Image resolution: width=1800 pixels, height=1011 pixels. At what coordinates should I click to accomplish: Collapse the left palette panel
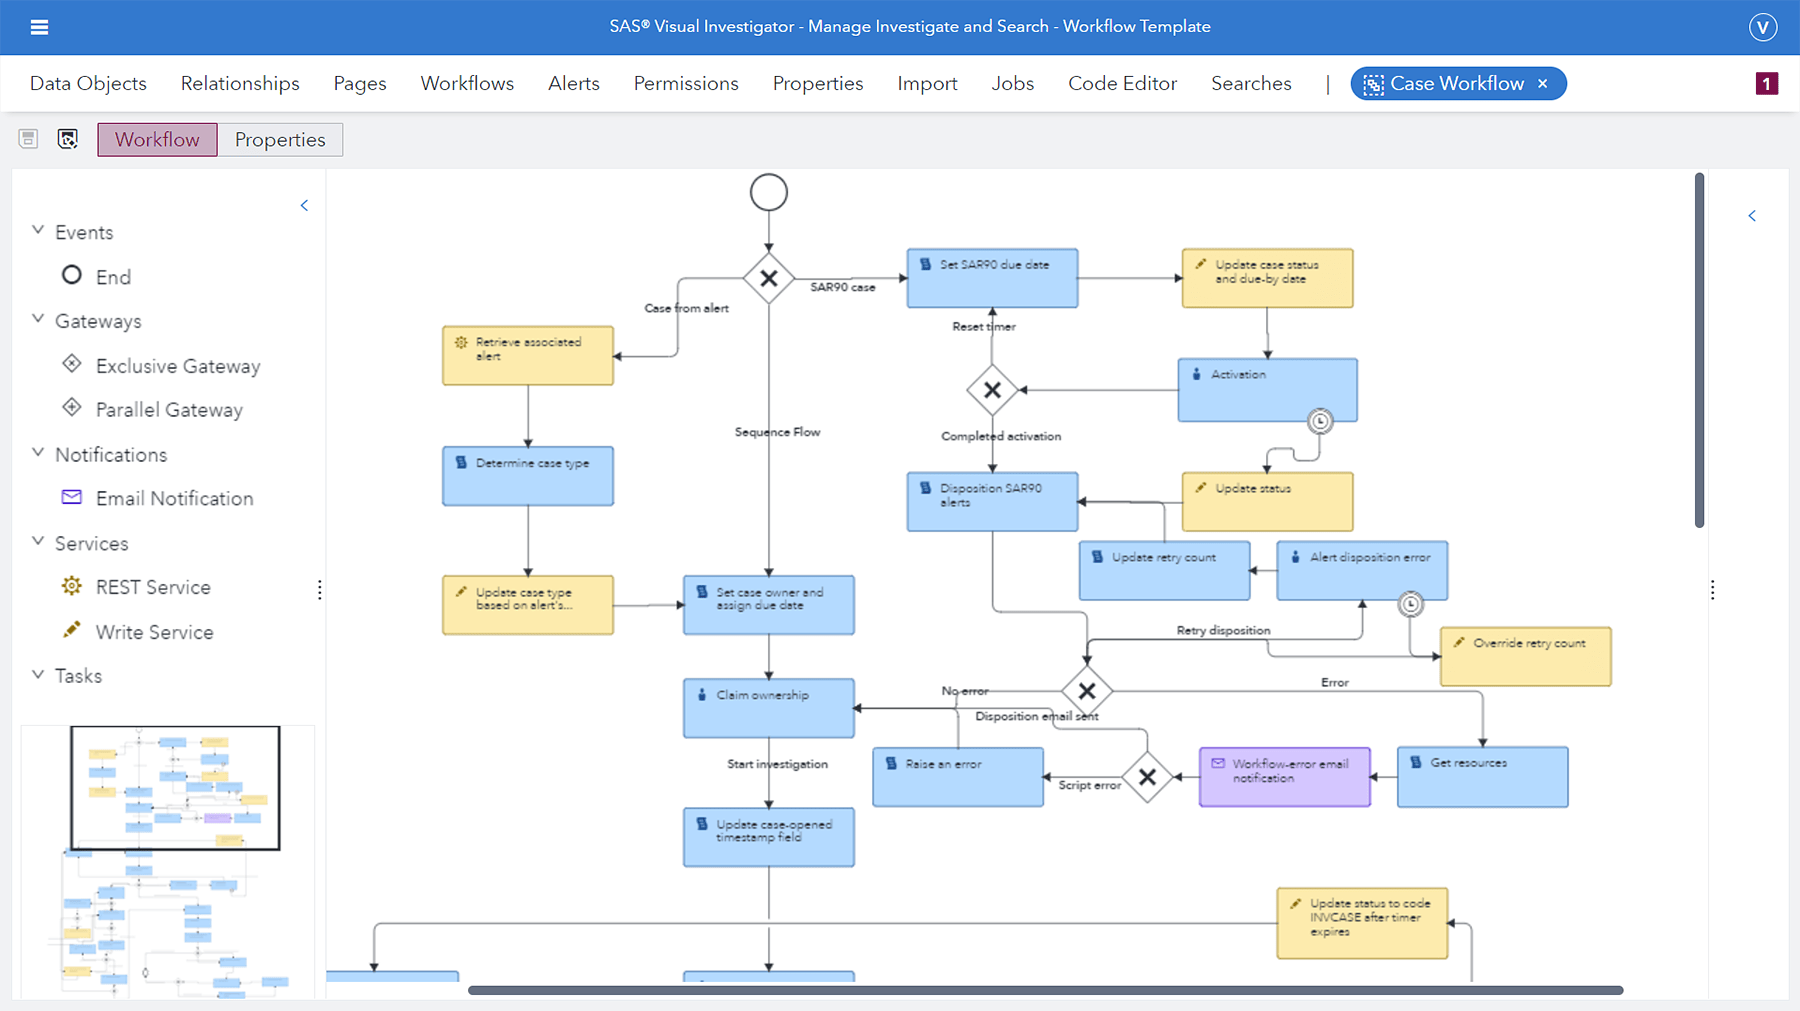(x=304, y=206)
